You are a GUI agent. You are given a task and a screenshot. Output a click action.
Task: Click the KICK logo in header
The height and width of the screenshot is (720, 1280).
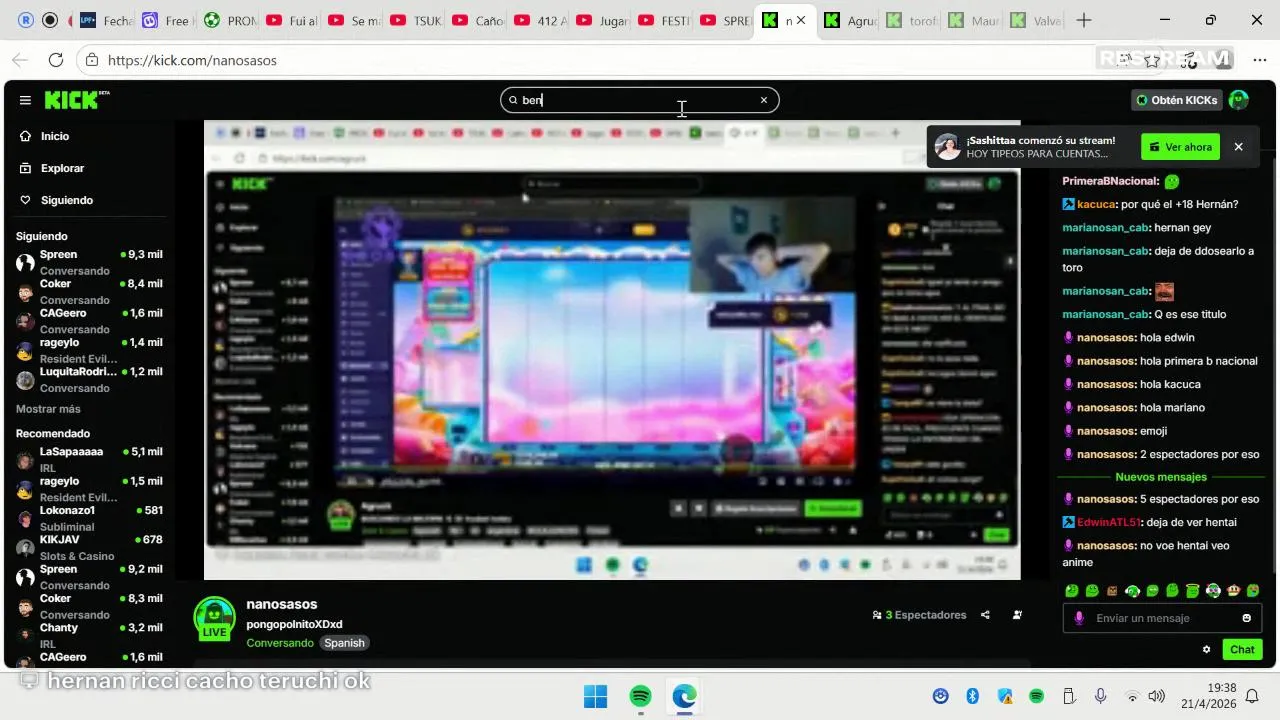point(76,100)
